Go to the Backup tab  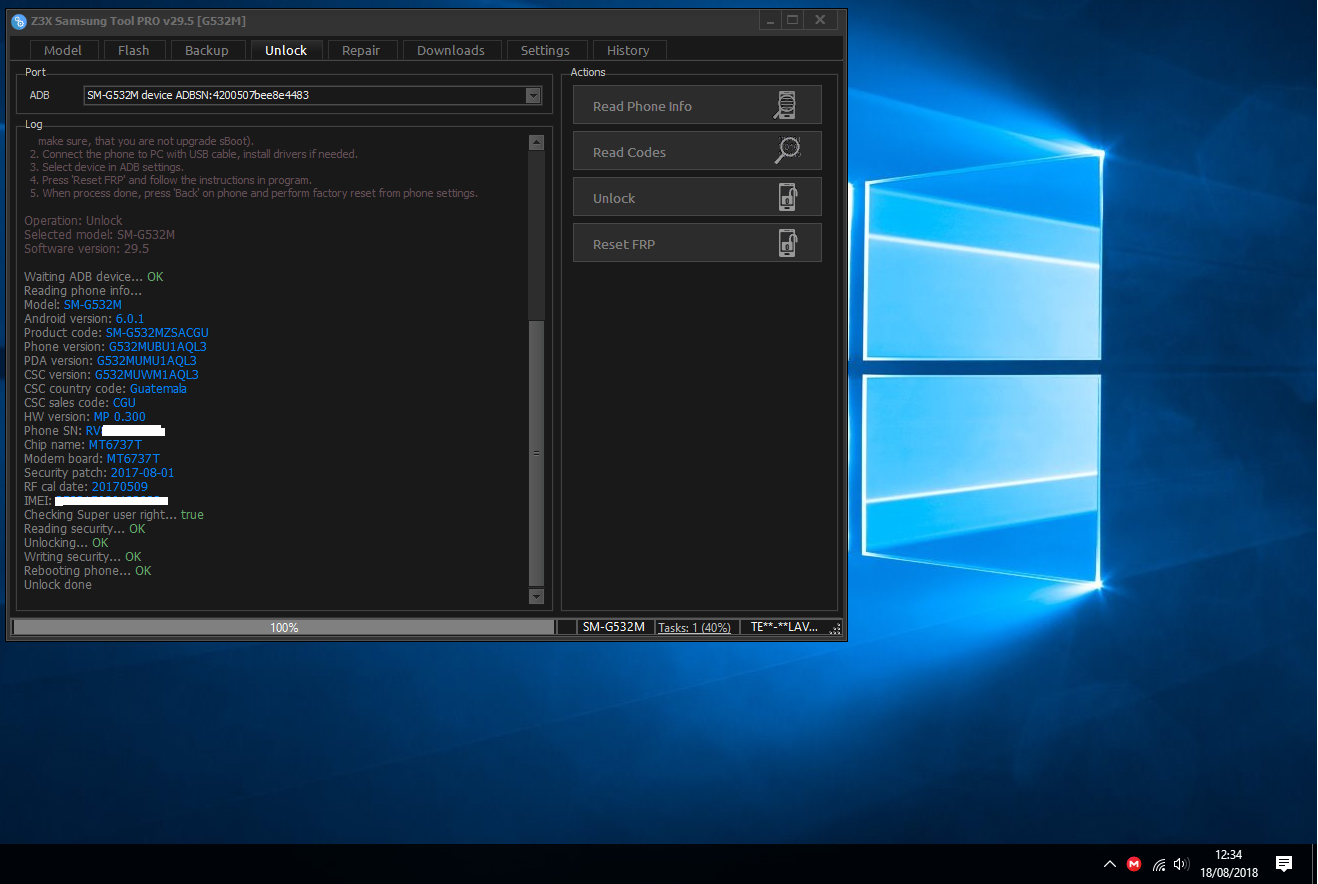(207, 50)
